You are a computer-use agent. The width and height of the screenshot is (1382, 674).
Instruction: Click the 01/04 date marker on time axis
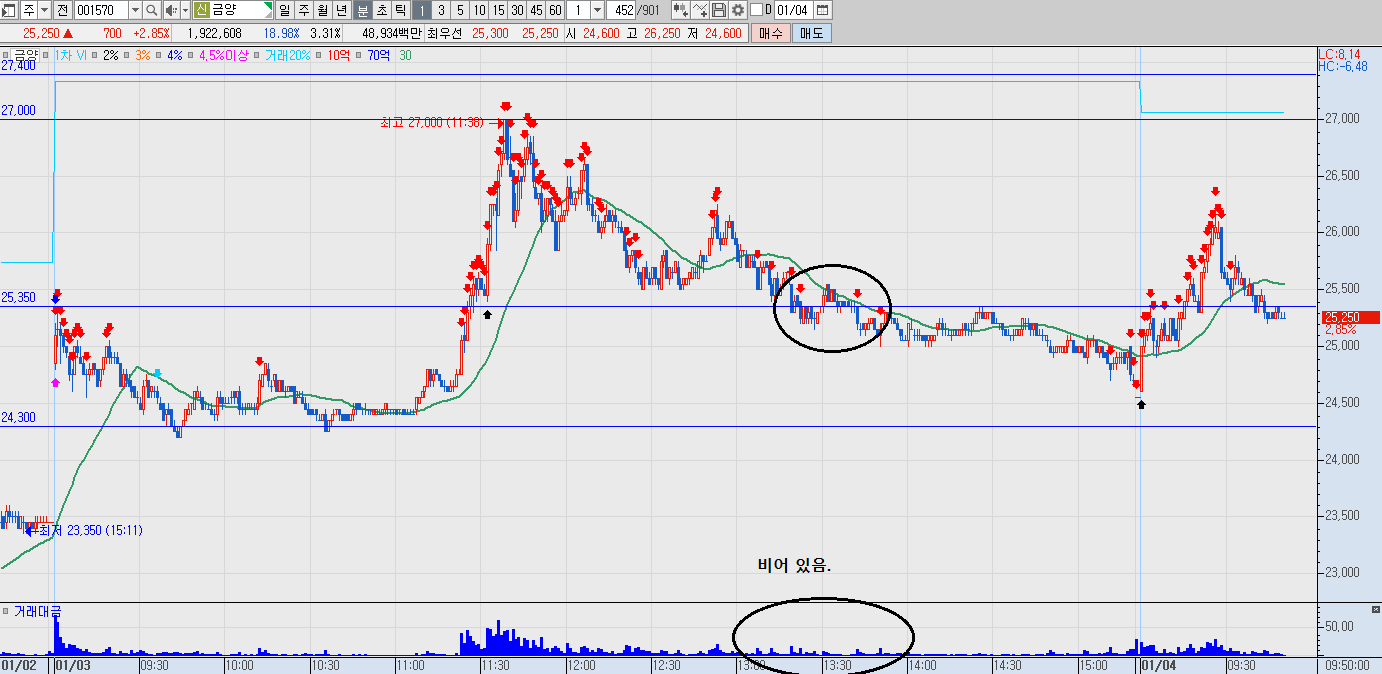[x=1158, y=664]
